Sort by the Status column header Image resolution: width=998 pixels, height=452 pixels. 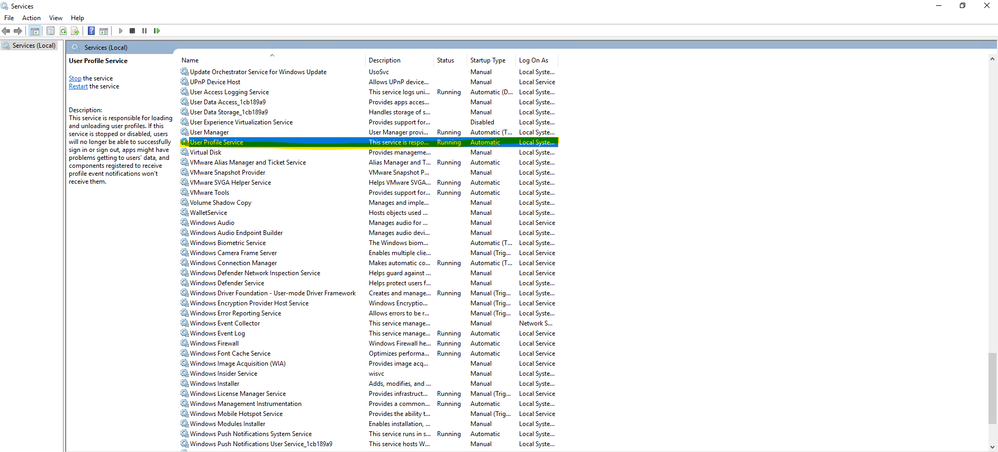[x=450, y=60]
